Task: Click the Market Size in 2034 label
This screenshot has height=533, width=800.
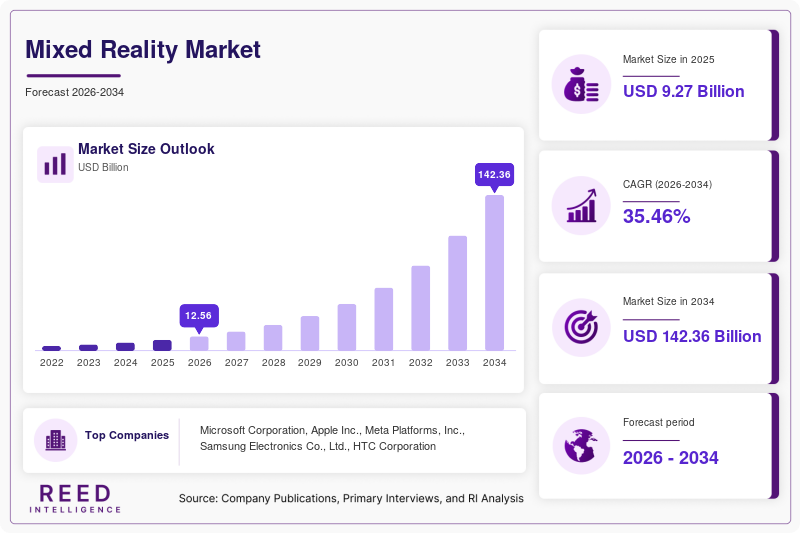Action: click(668, 301)
